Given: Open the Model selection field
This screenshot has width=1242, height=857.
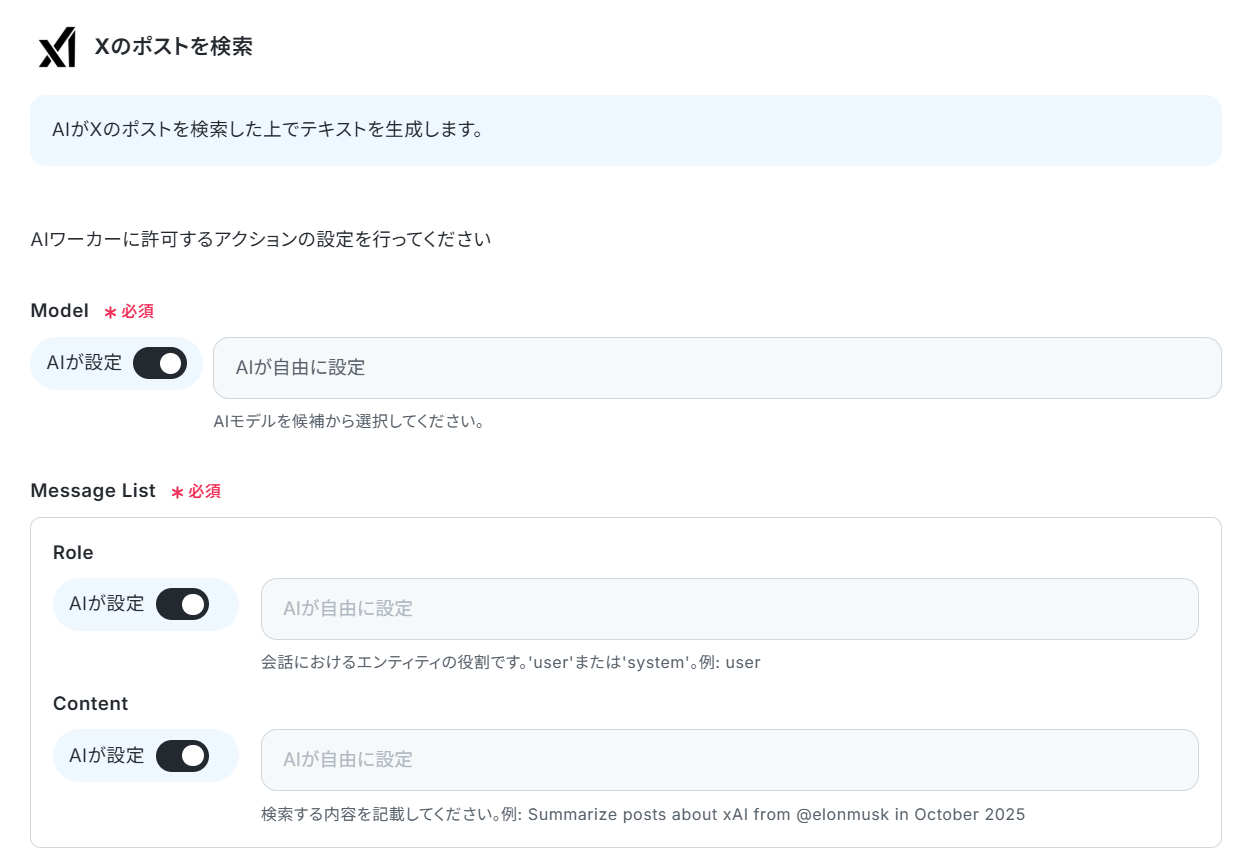Looking at the screenshot, I should click(x=717, y=368).
